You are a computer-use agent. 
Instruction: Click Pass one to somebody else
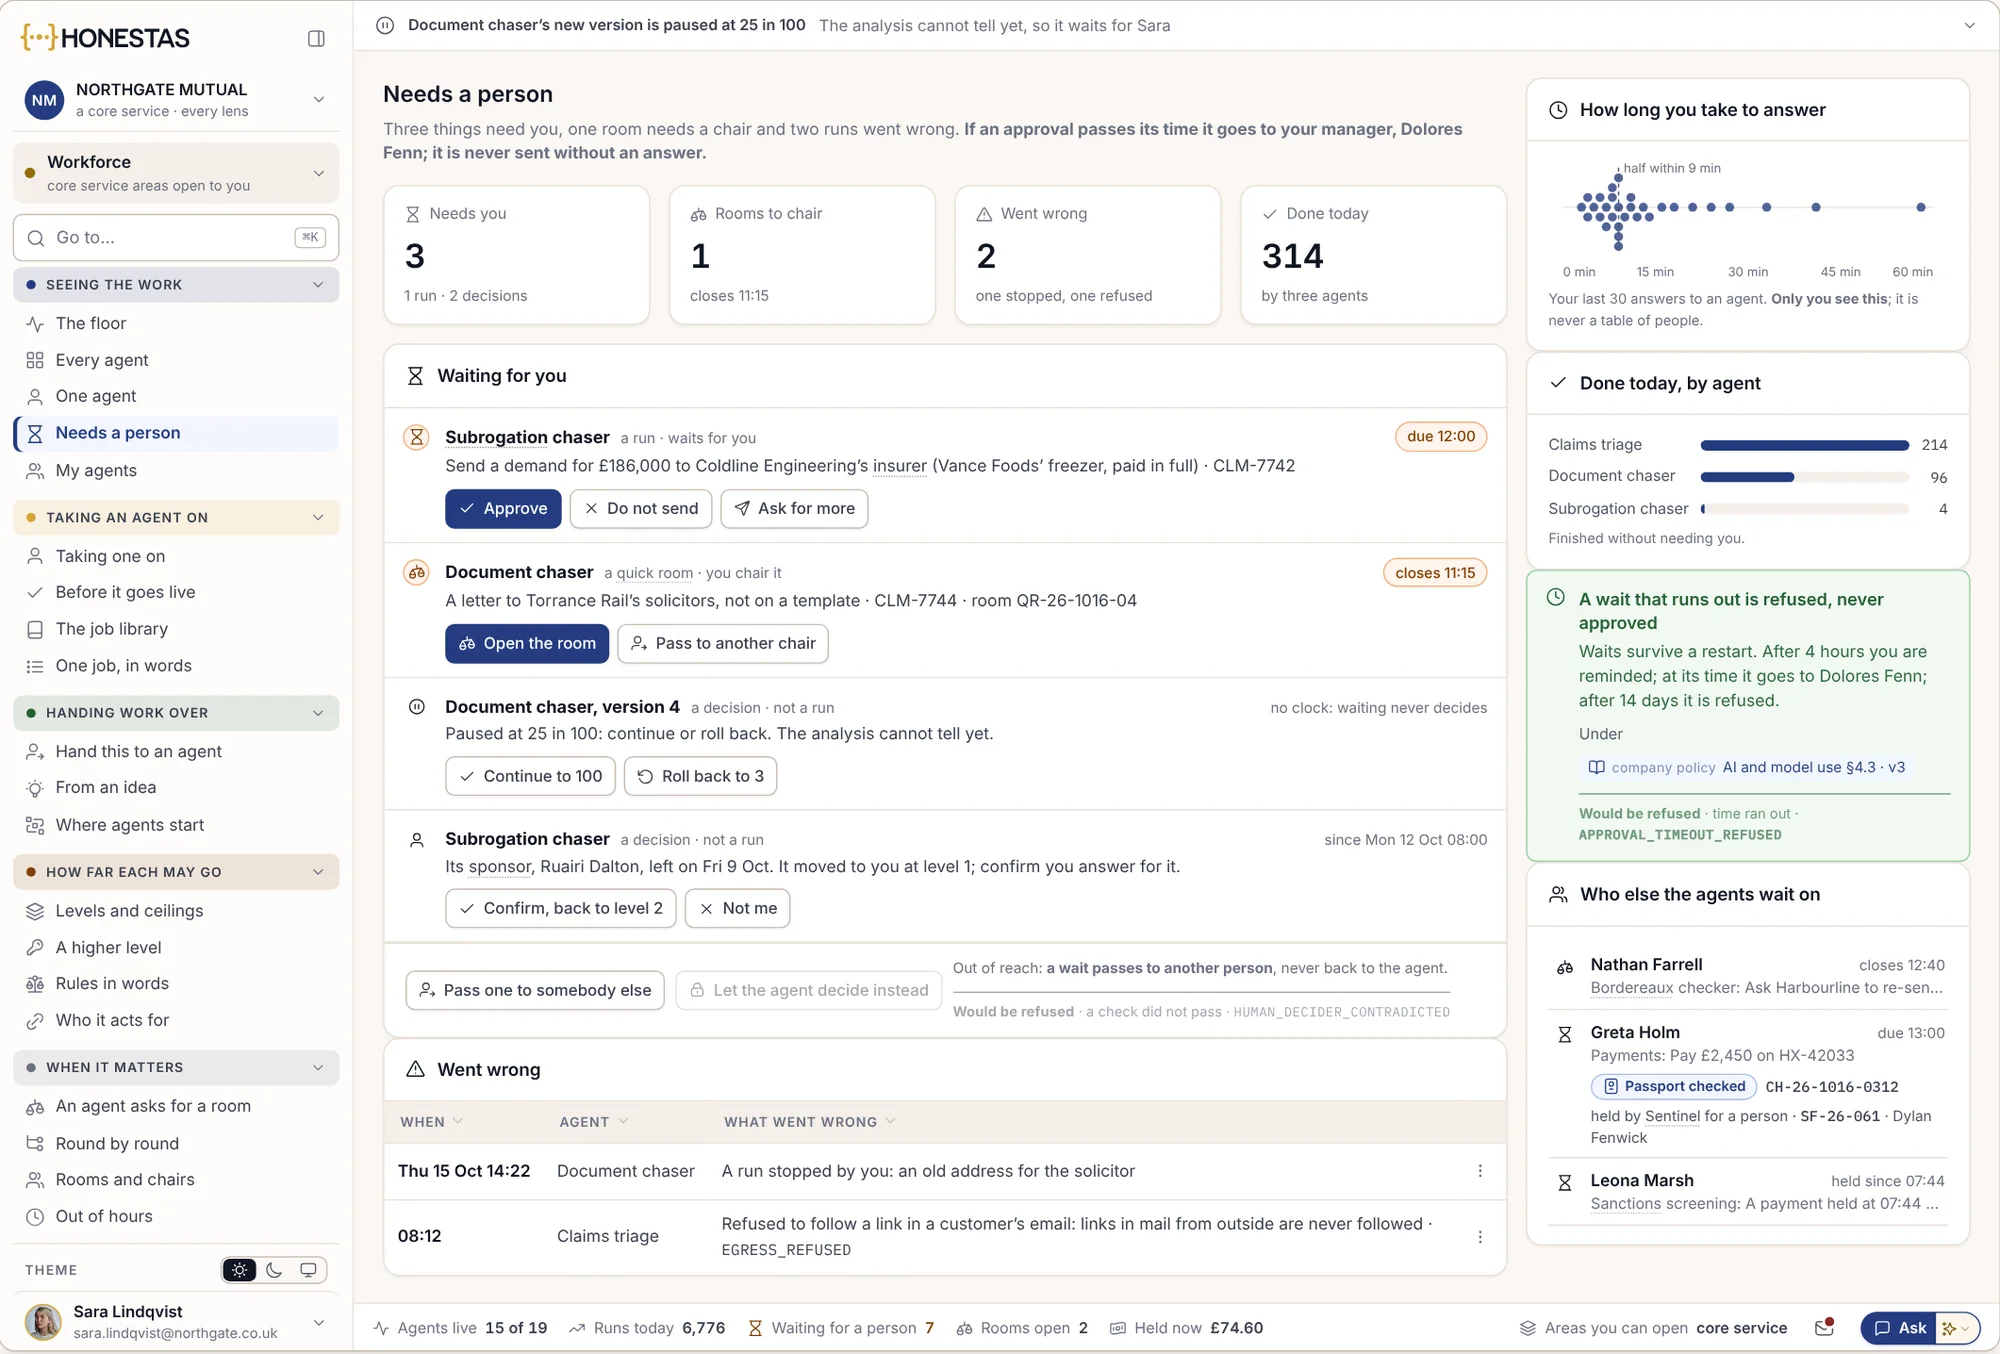tap(535, 990)
